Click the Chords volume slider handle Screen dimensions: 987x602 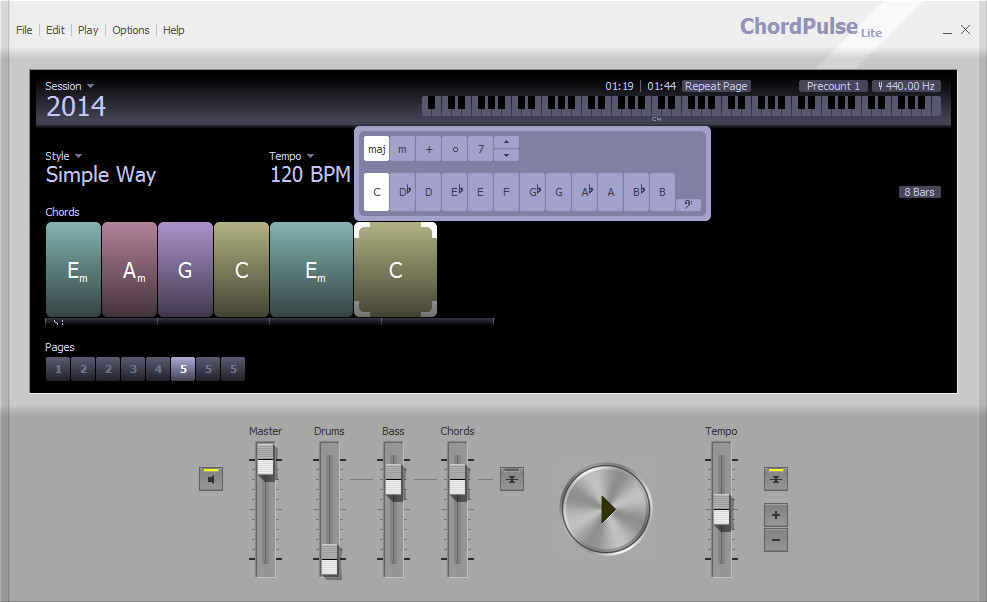[x=458, y=481]
